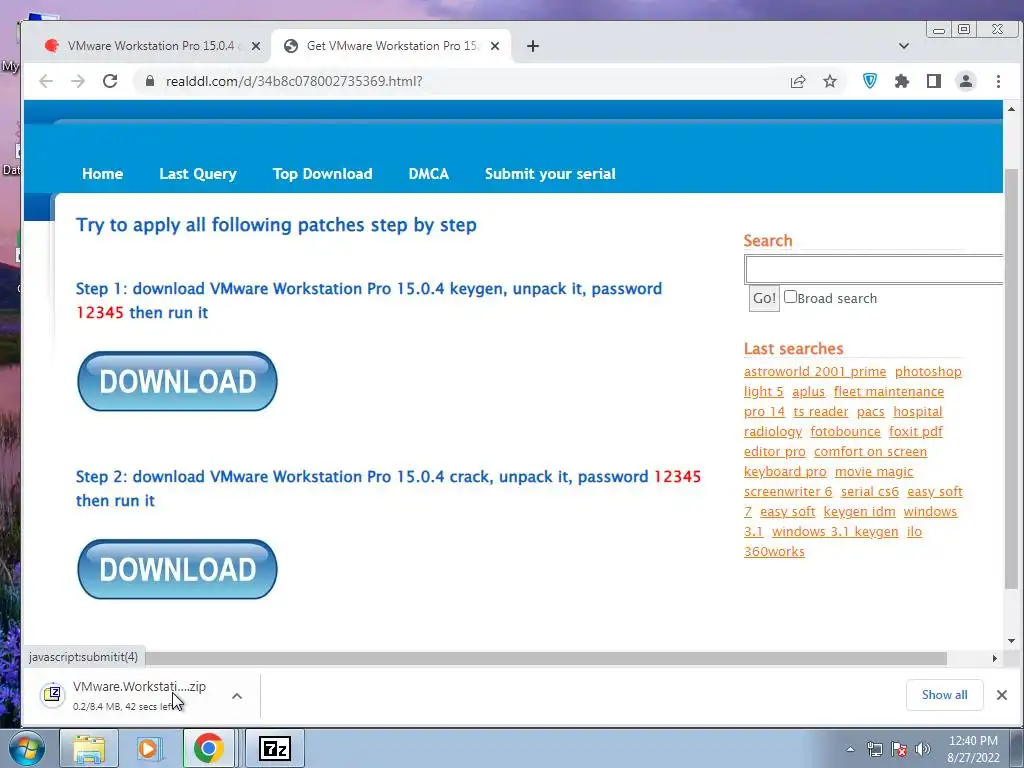Open the 360works search link

click(775, 552)
